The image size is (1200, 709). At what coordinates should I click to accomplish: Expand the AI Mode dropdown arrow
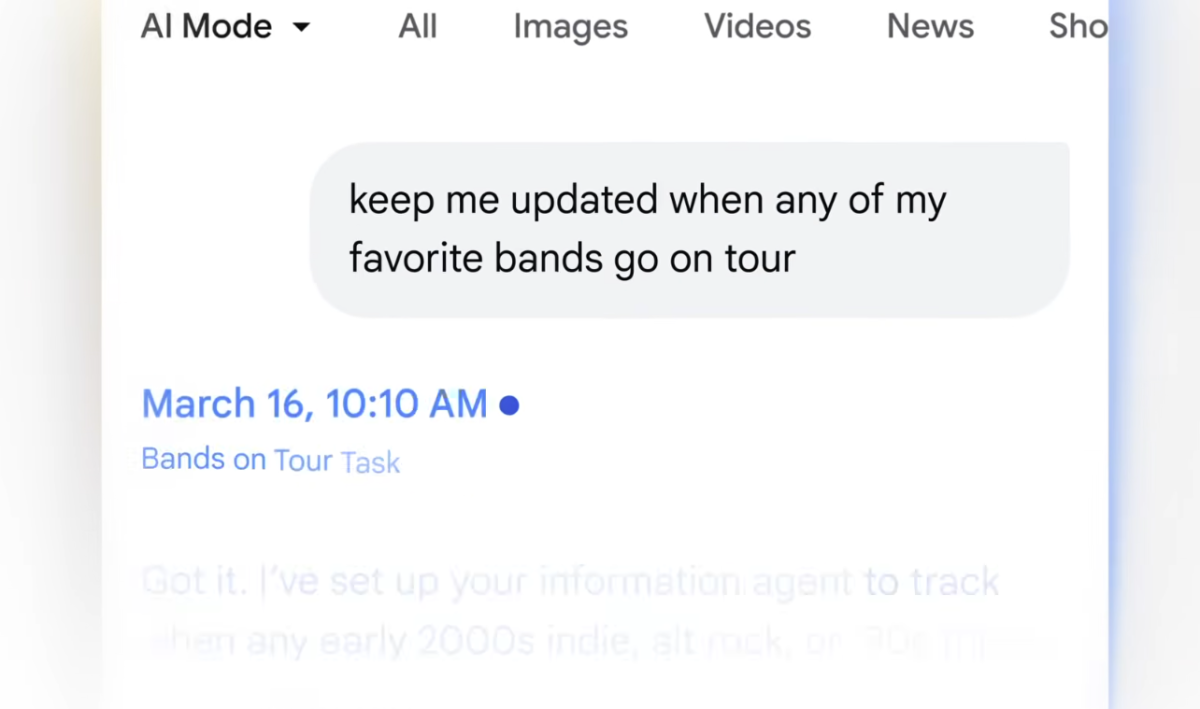click(301, 27)
